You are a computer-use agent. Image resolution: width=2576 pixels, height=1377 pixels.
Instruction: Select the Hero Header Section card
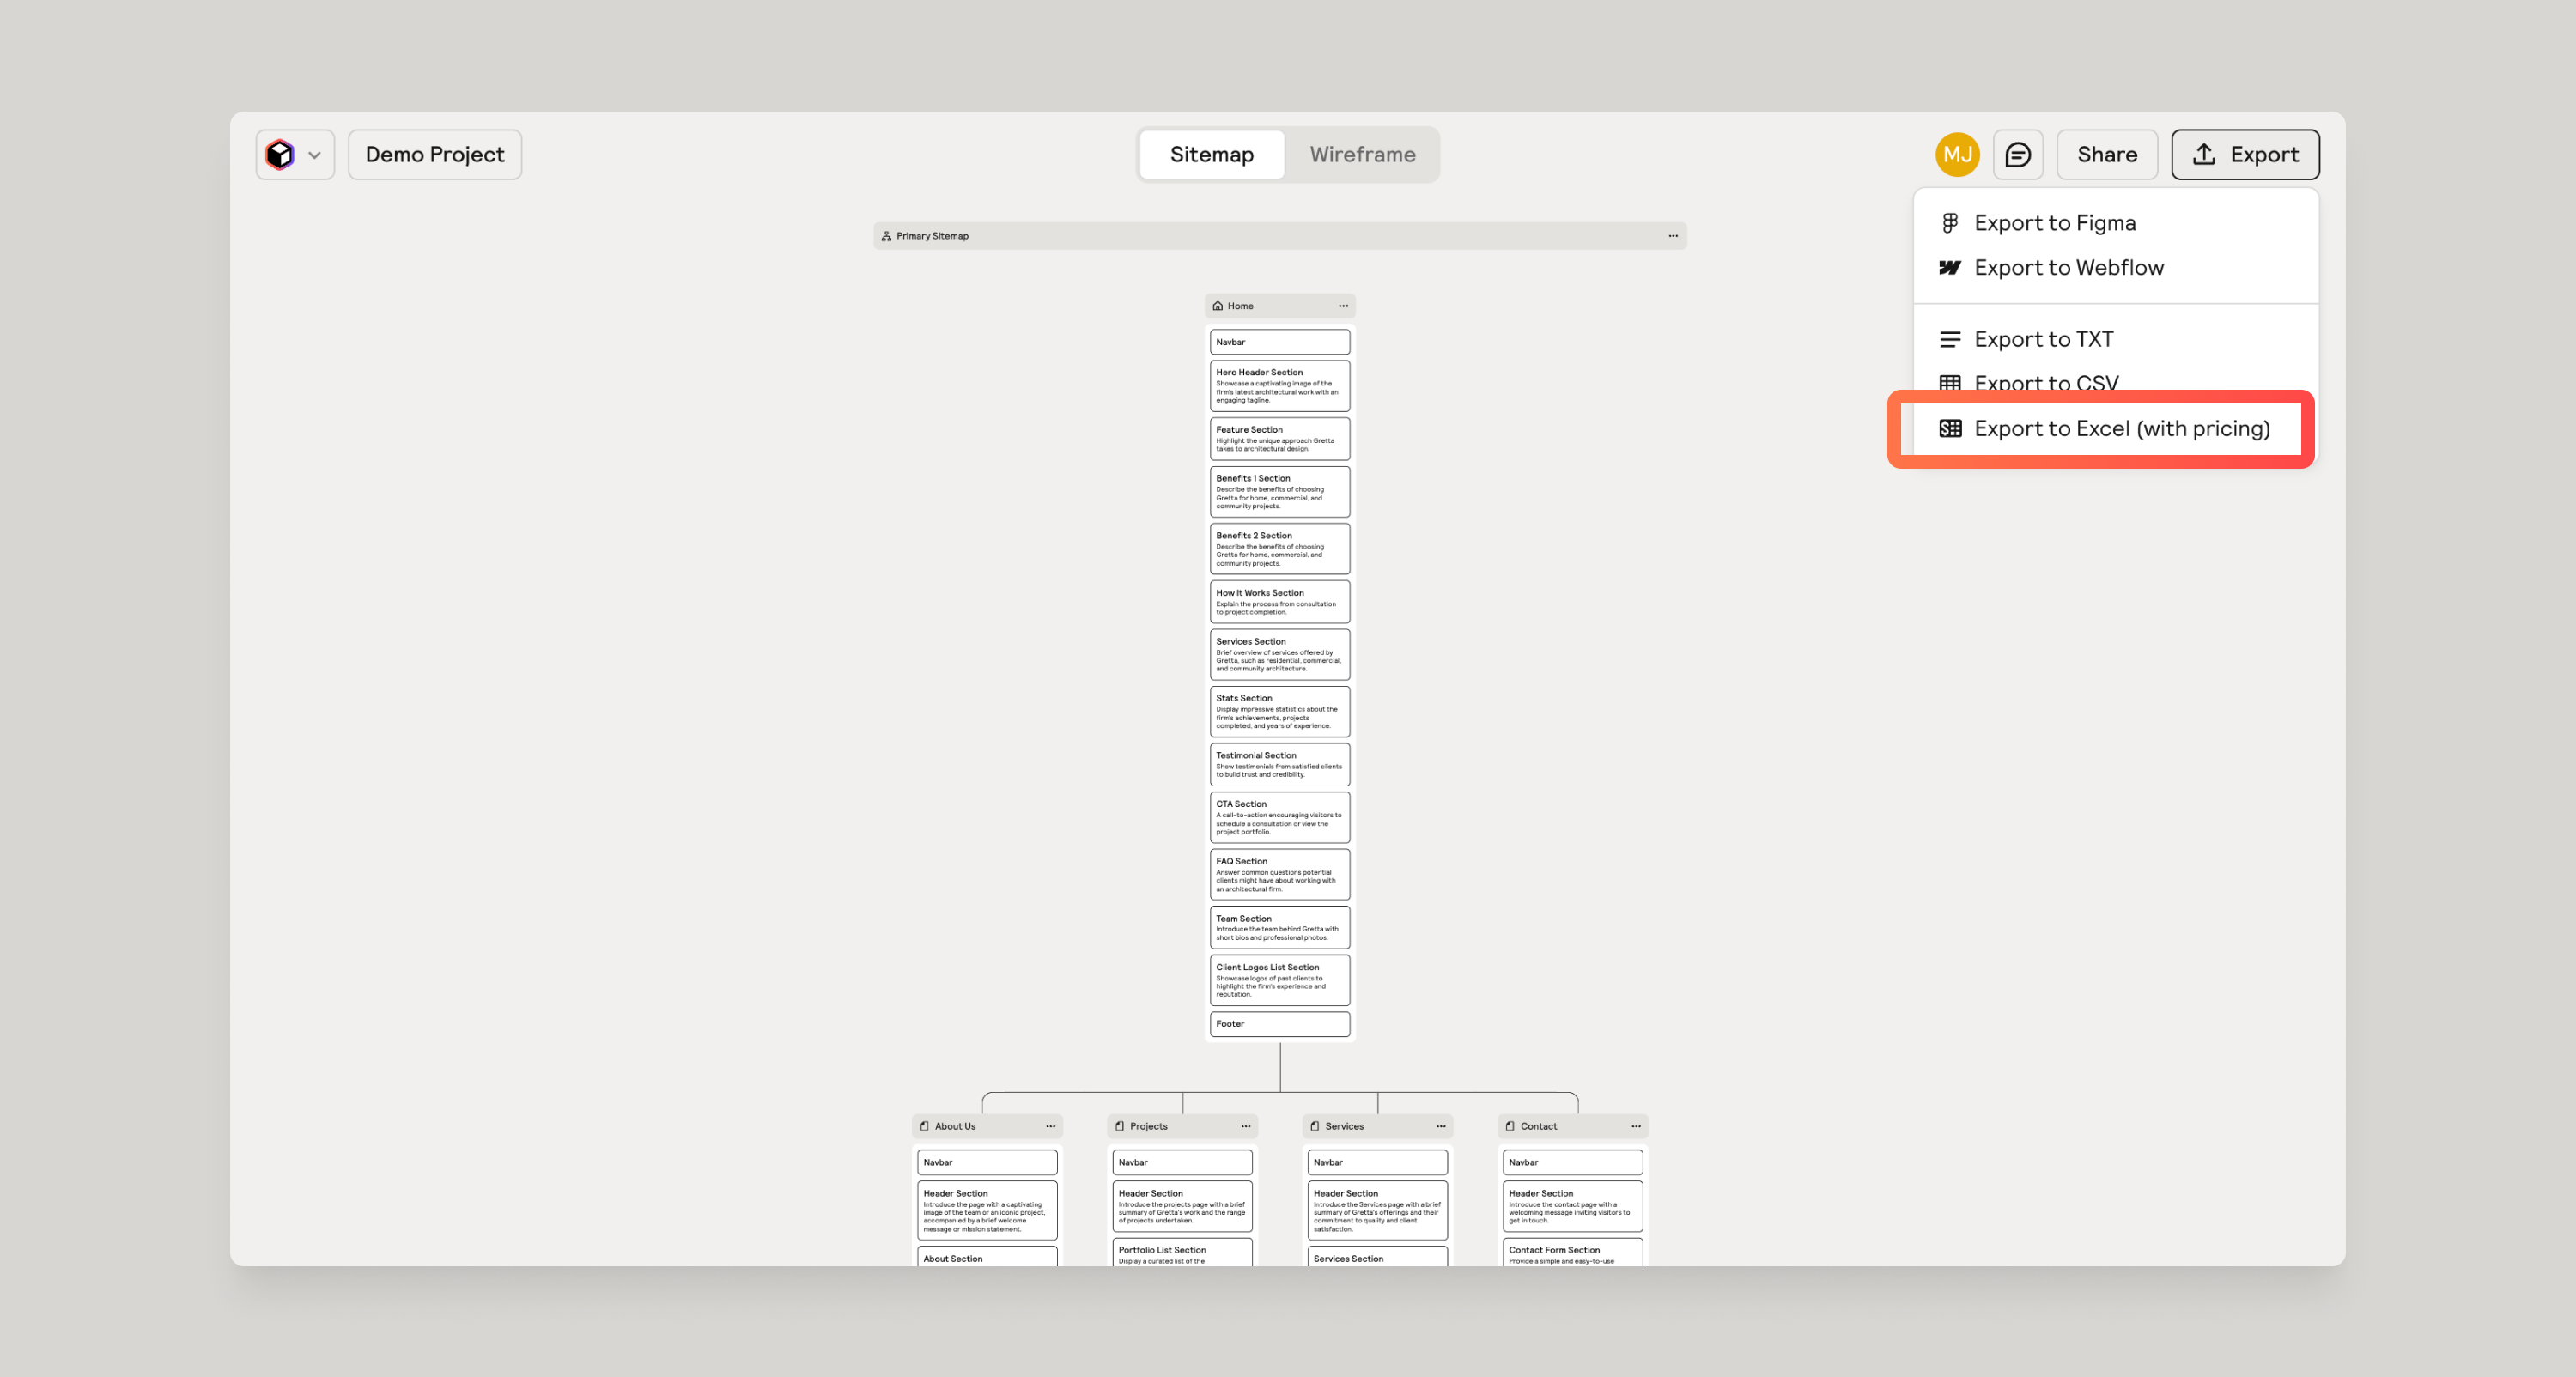coord(1279,385)
